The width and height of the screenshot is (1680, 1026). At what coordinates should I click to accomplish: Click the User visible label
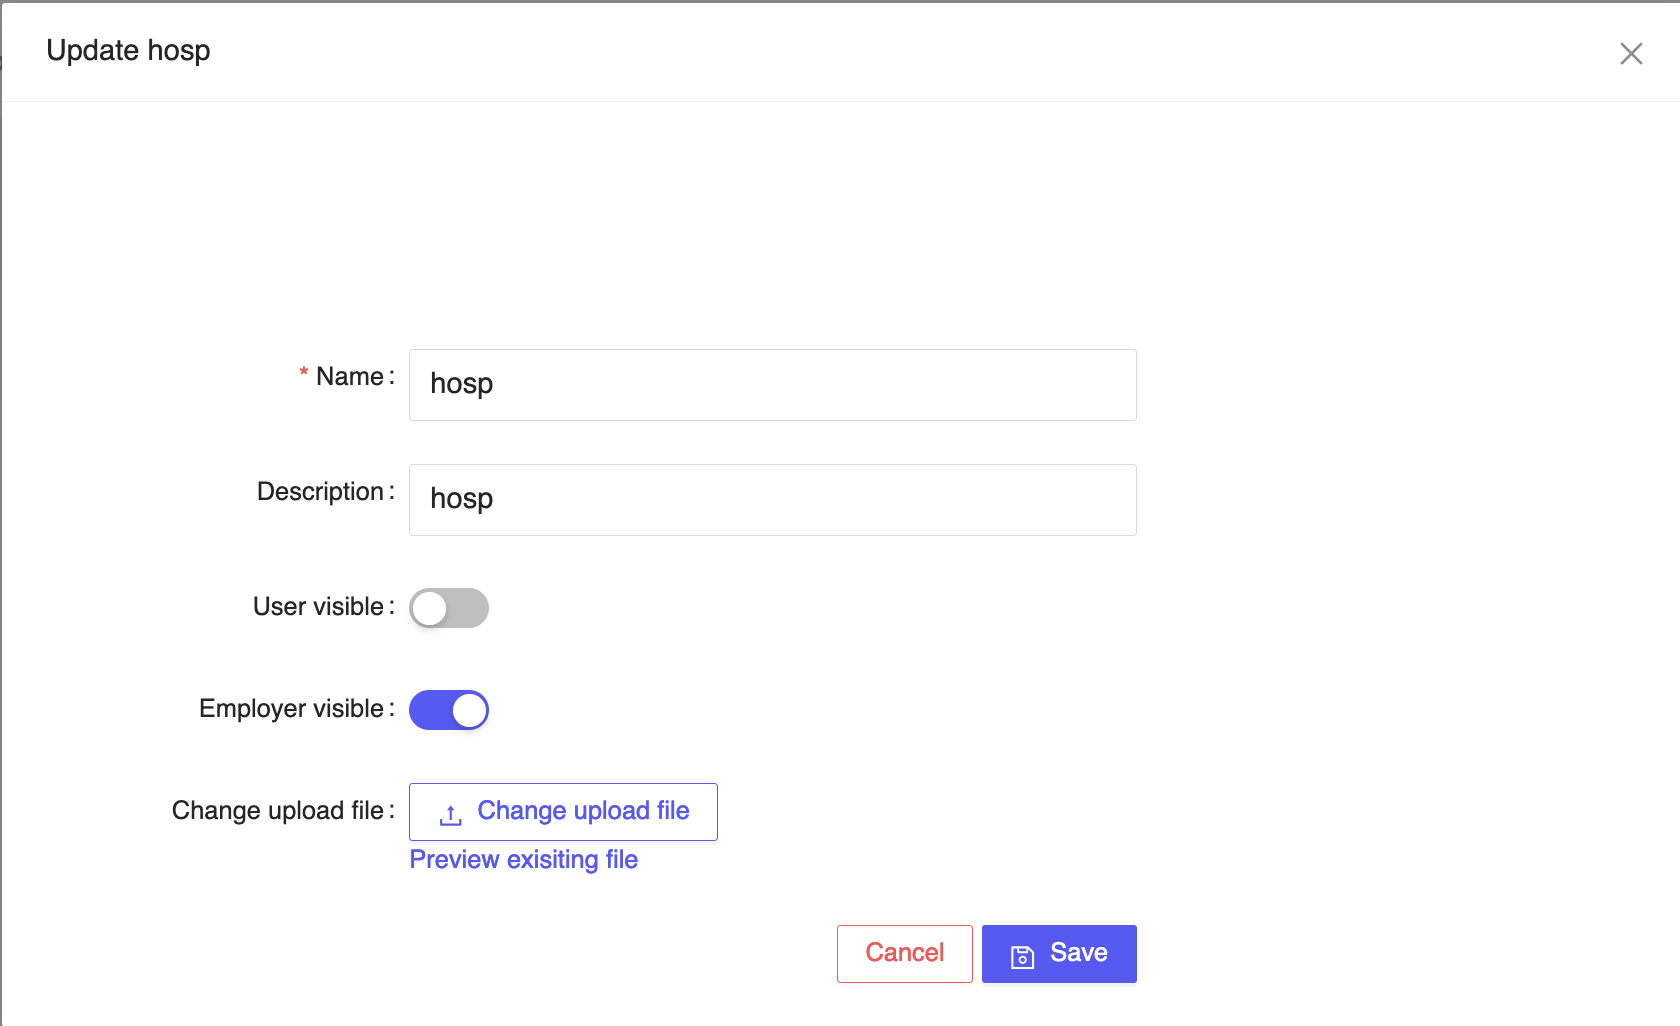coord(318,607)
